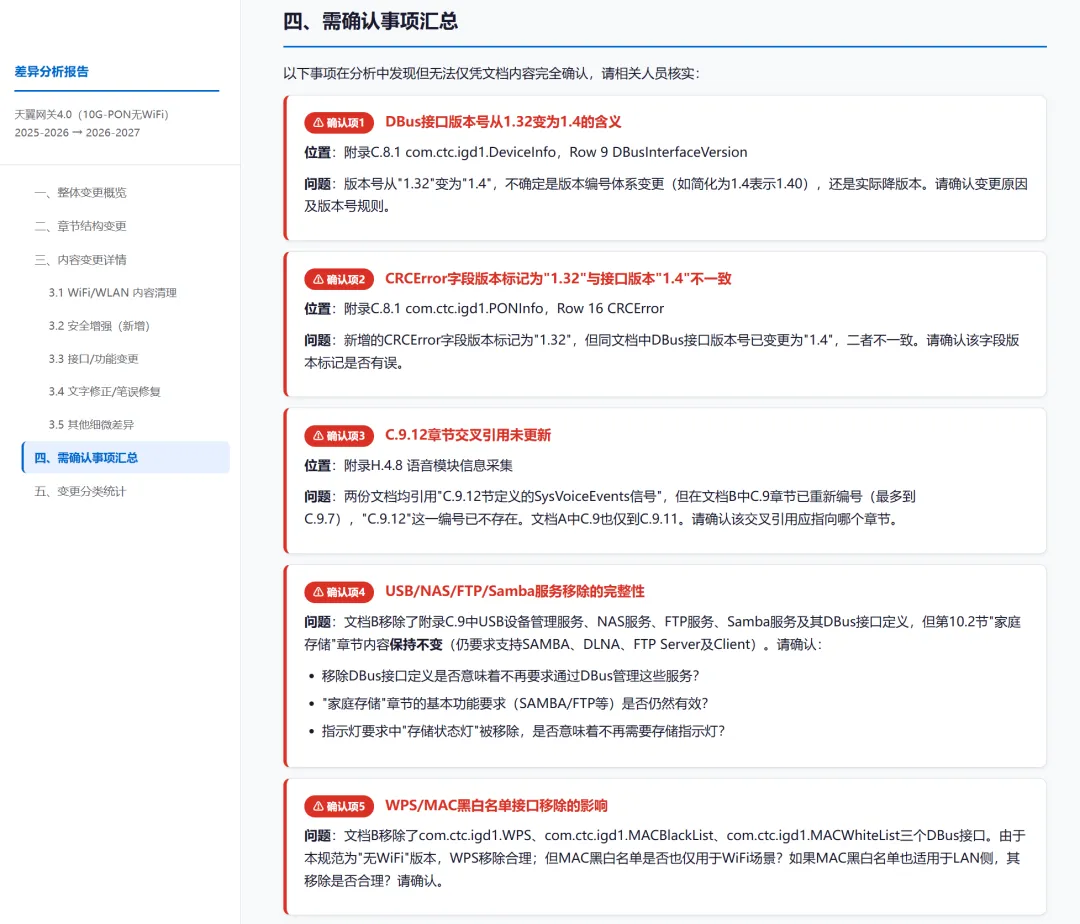Click the main title 四、需确认事项汇总
The height and width of the screenshot is (924, 1080).
(371, 21)
